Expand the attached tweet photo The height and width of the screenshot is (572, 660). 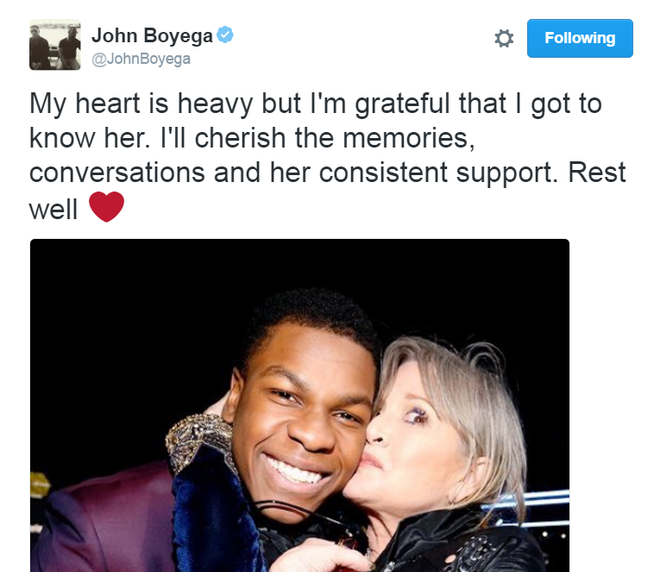coord(300,405)
